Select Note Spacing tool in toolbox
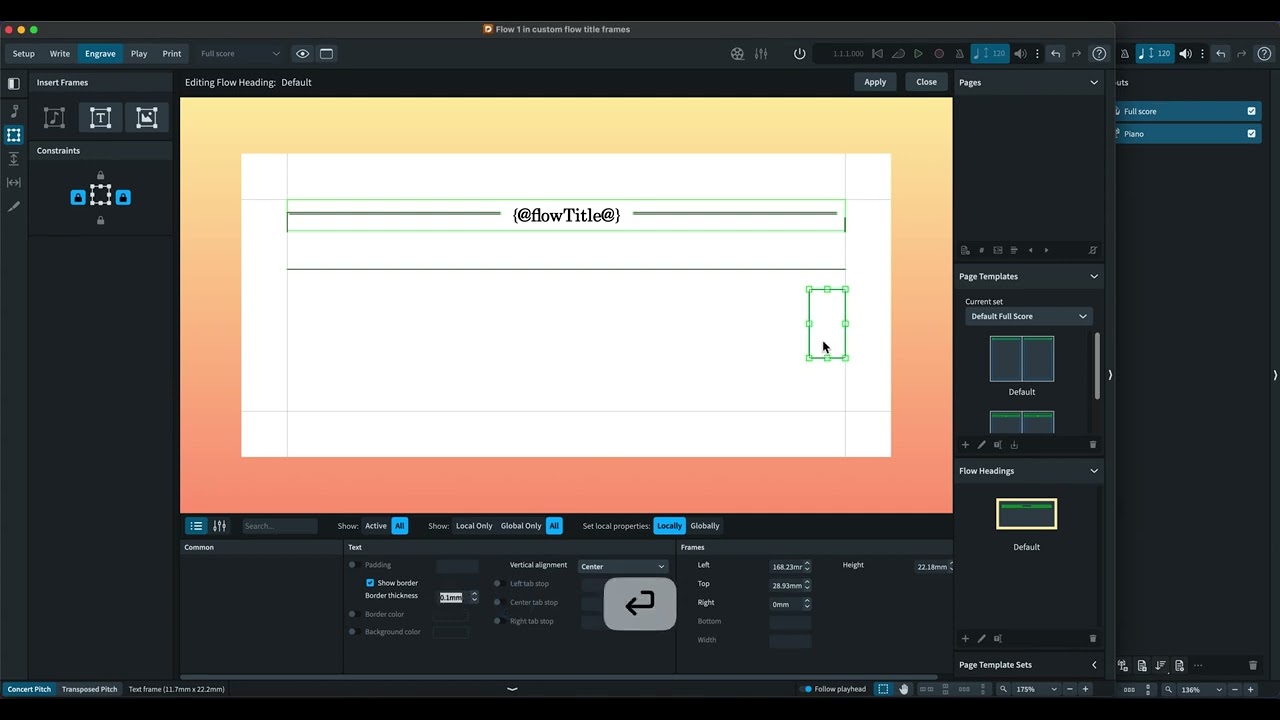 (x=14, y=182)
